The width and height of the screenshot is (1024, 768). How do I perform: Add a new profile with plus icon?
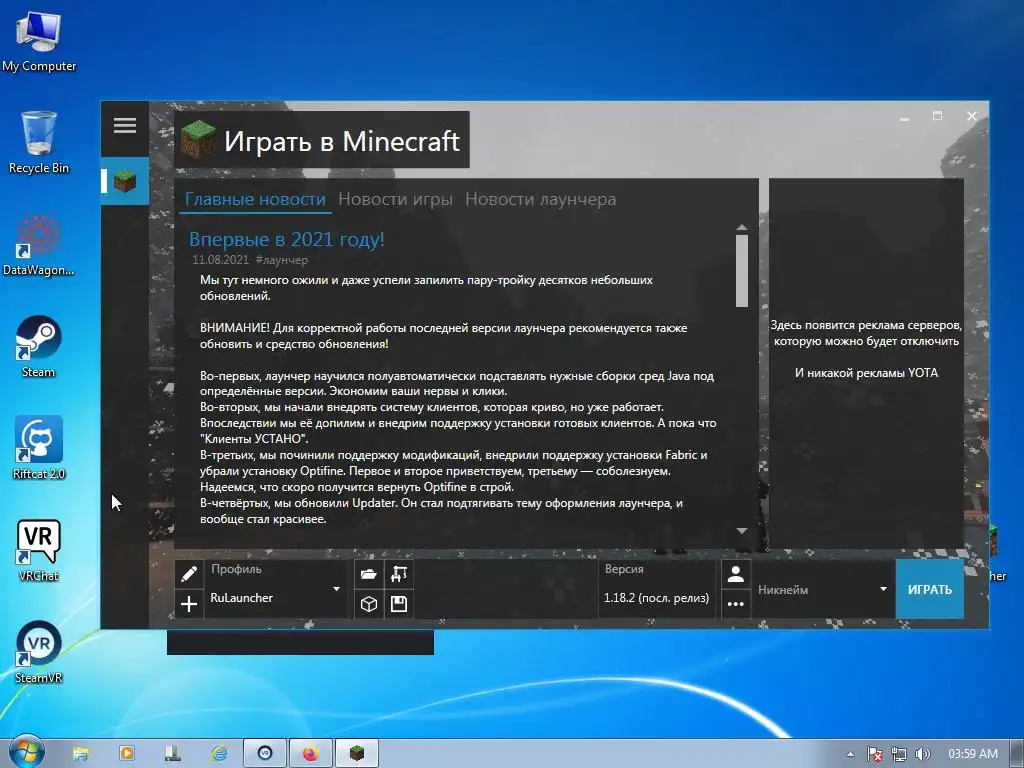click(x=189, y=603)
